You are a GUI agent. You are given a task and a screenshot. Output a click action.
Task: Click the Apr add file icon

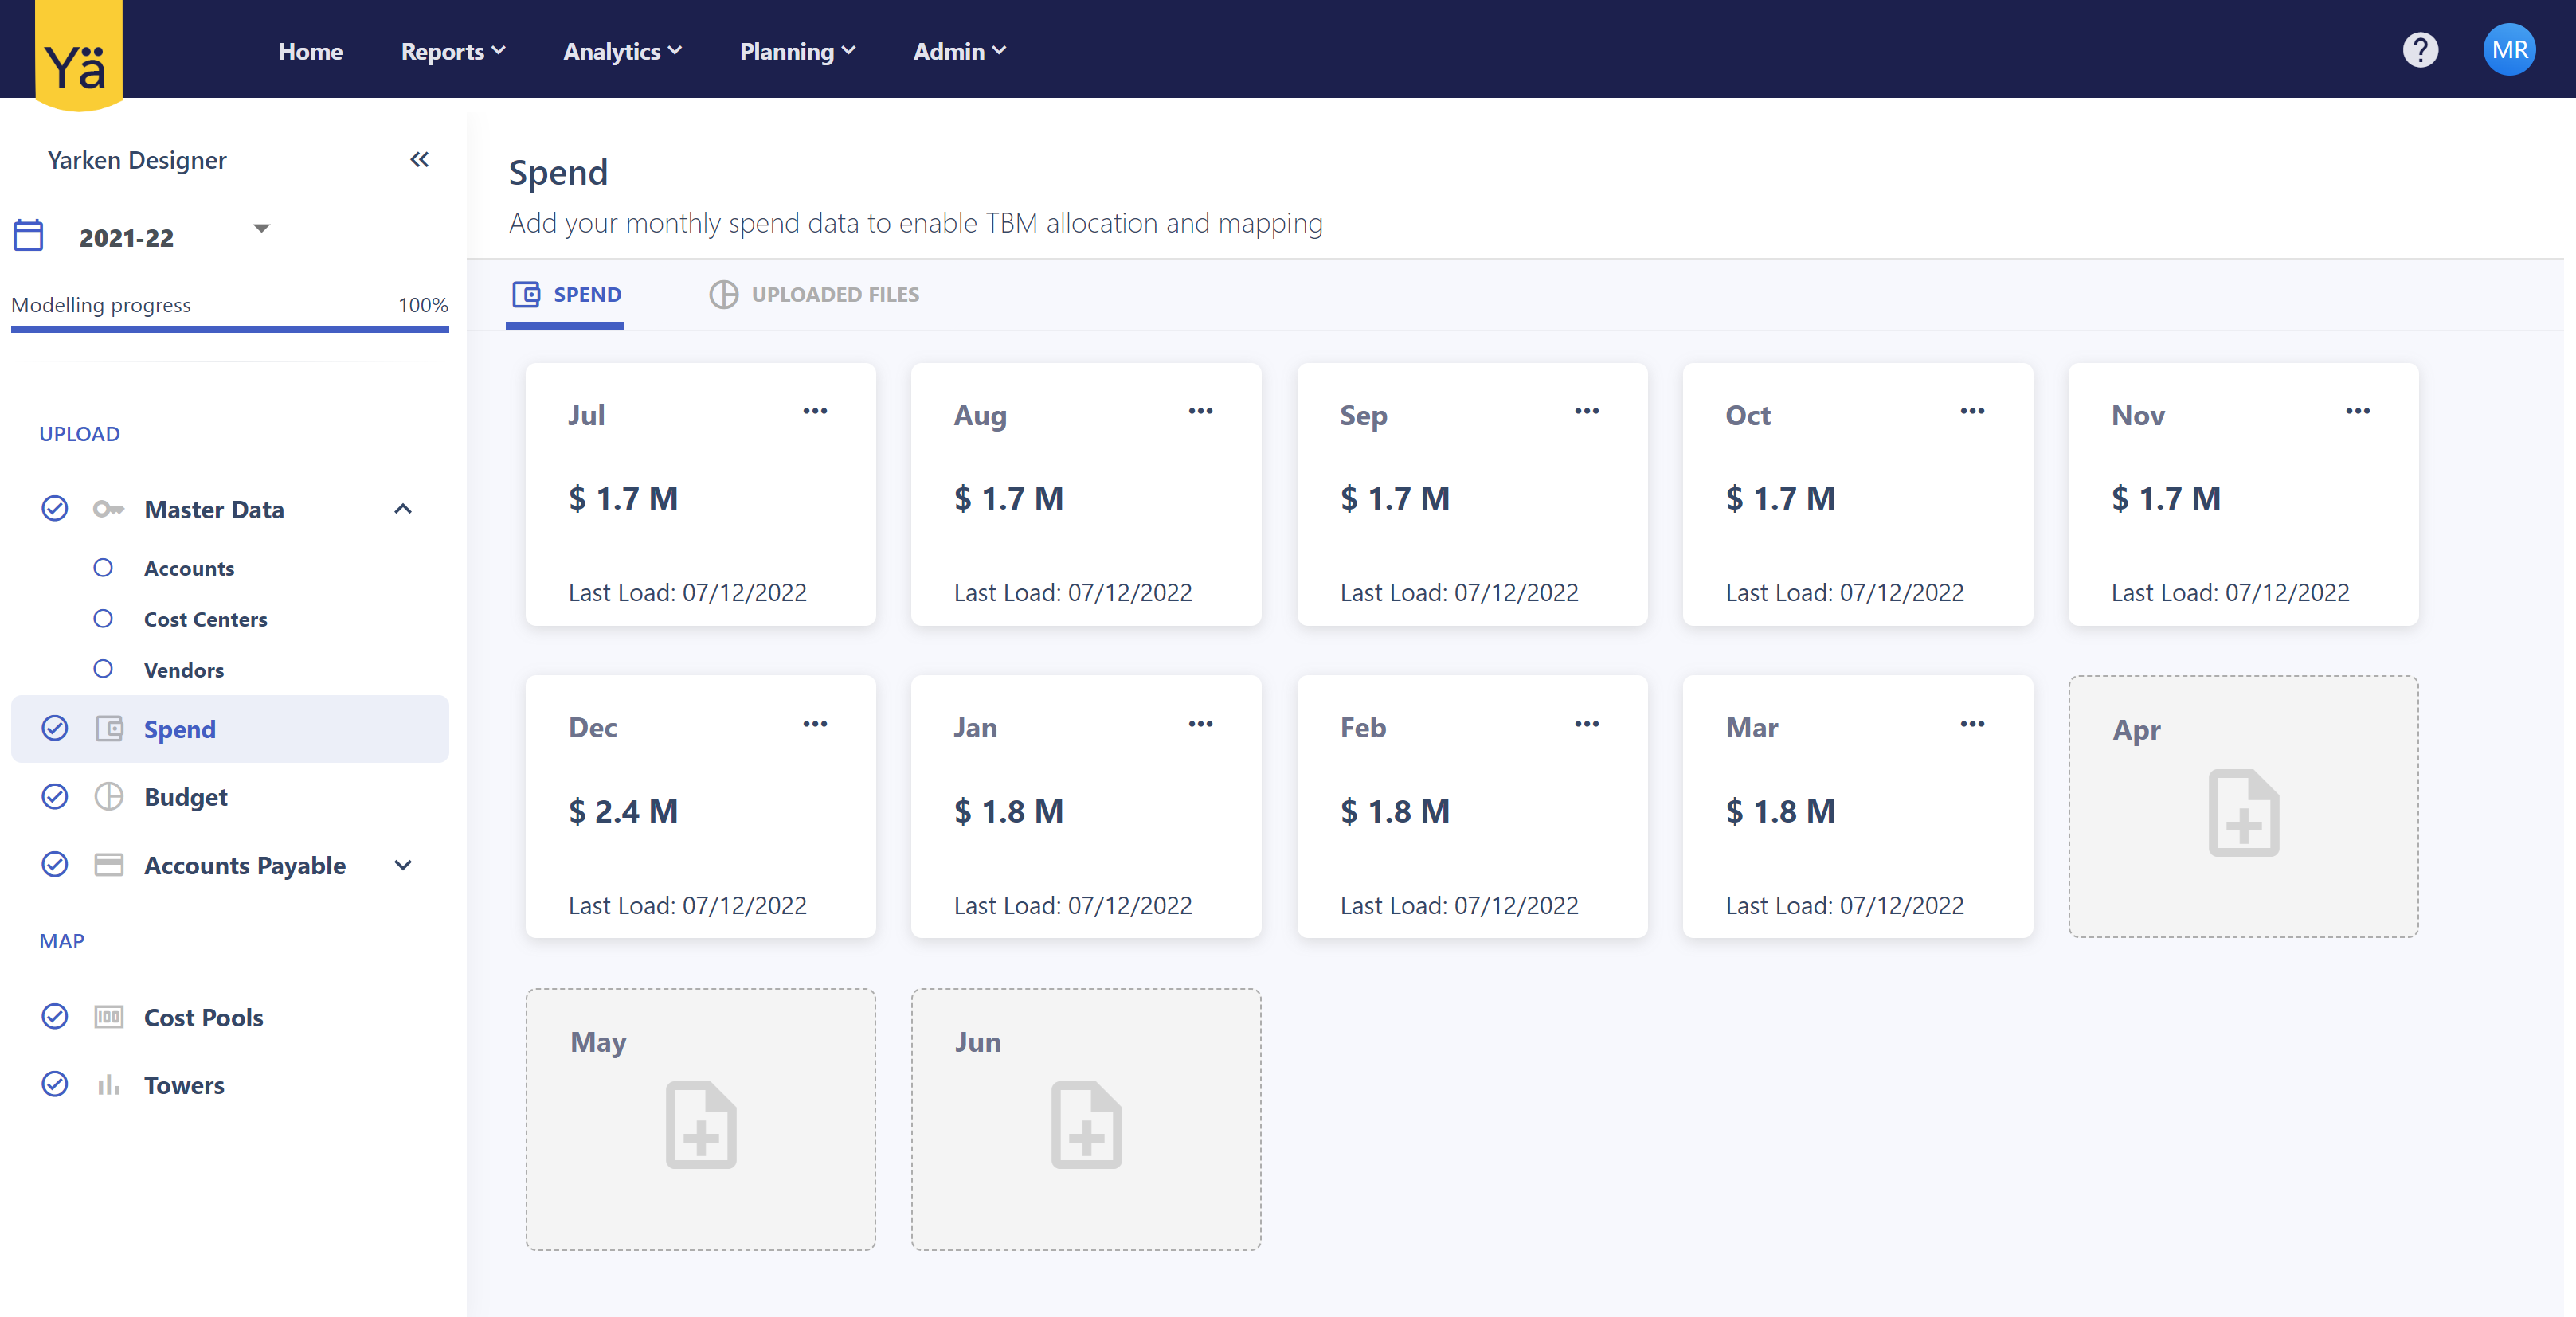tap(2243, 813)
